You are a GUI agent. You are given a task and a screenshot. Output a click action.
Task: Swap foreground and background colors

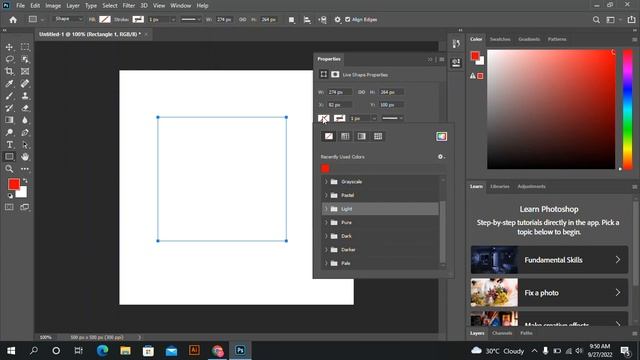[x=25, y=180]
